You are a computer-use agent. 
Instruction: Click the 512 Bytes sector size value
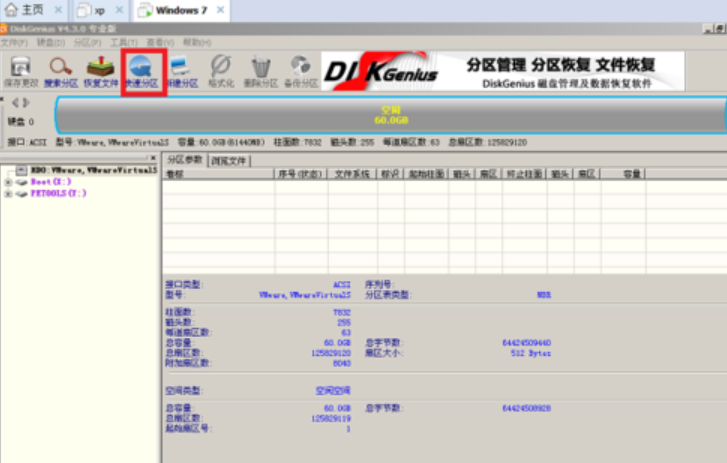pyautogui.click(x=531, y=353)
